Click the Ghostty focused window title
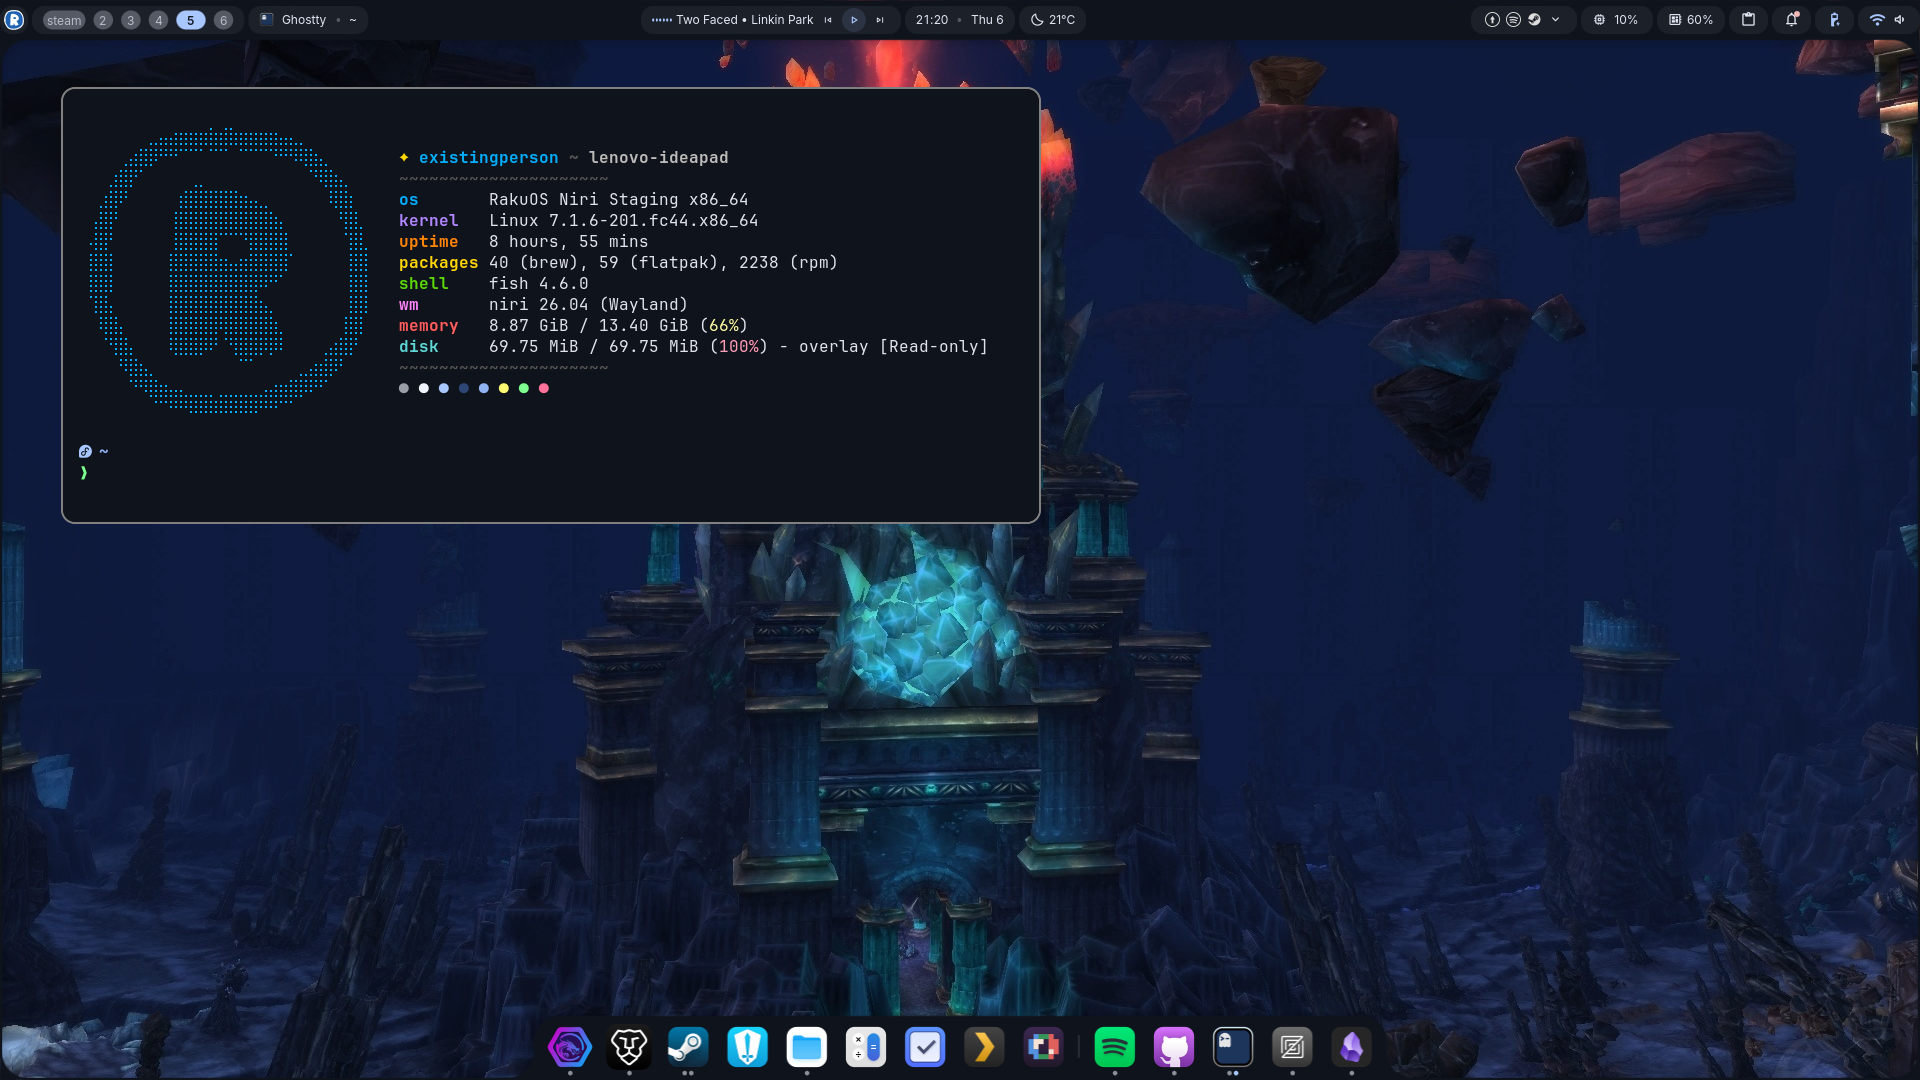1920x1080 pixels. (x=308, y=20)
